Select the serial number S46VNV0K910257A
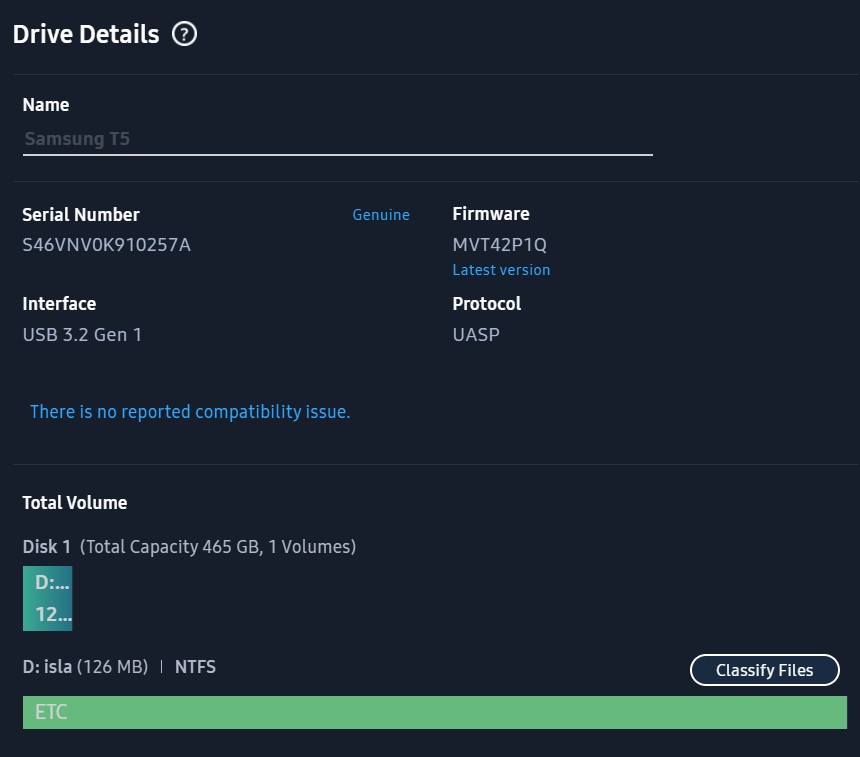Screen dimensions: 860x757 [x=106, y=245]
